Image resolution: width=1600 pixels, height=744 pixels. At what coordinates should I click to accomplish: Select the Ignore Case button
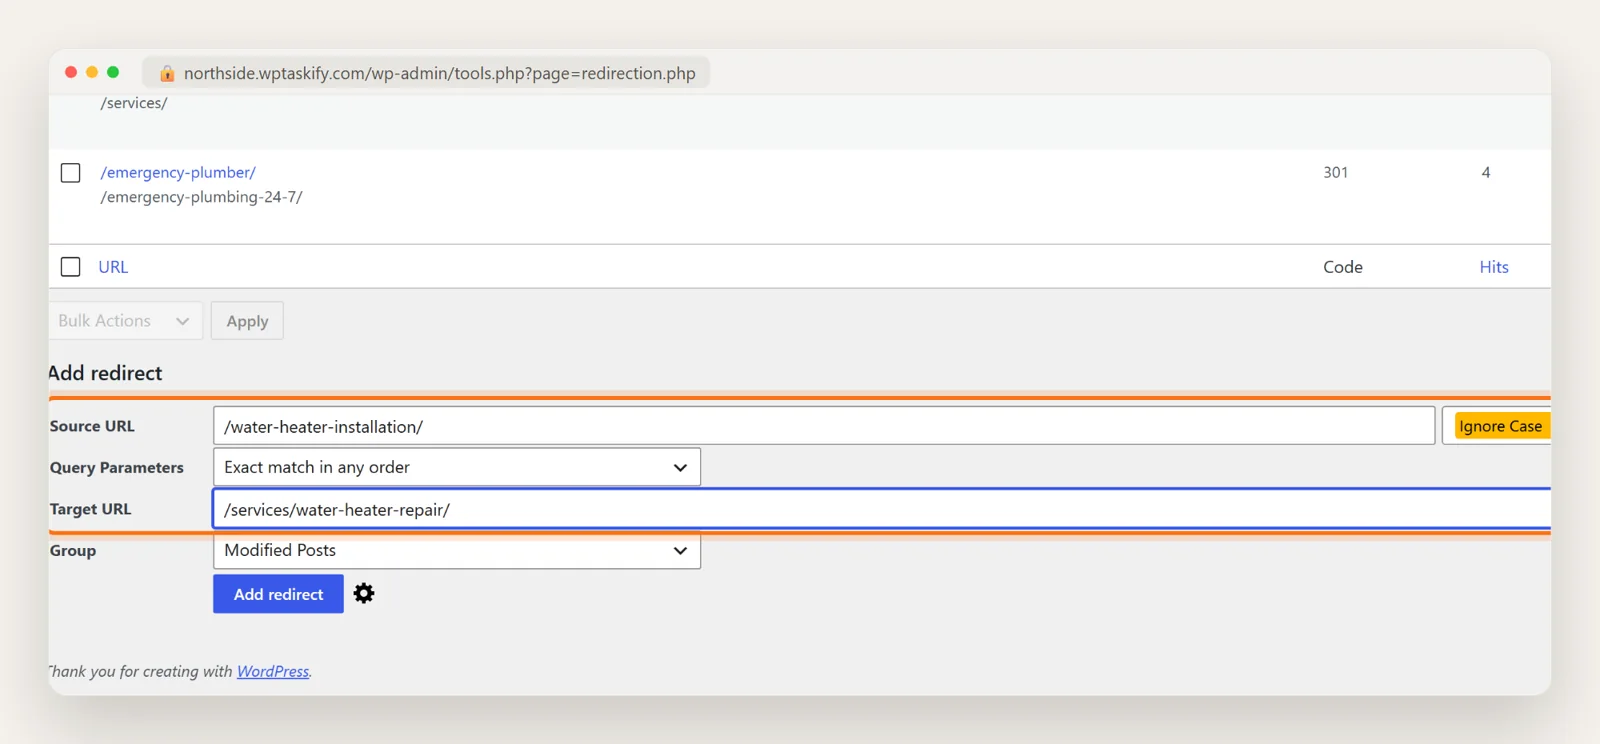1500,426
